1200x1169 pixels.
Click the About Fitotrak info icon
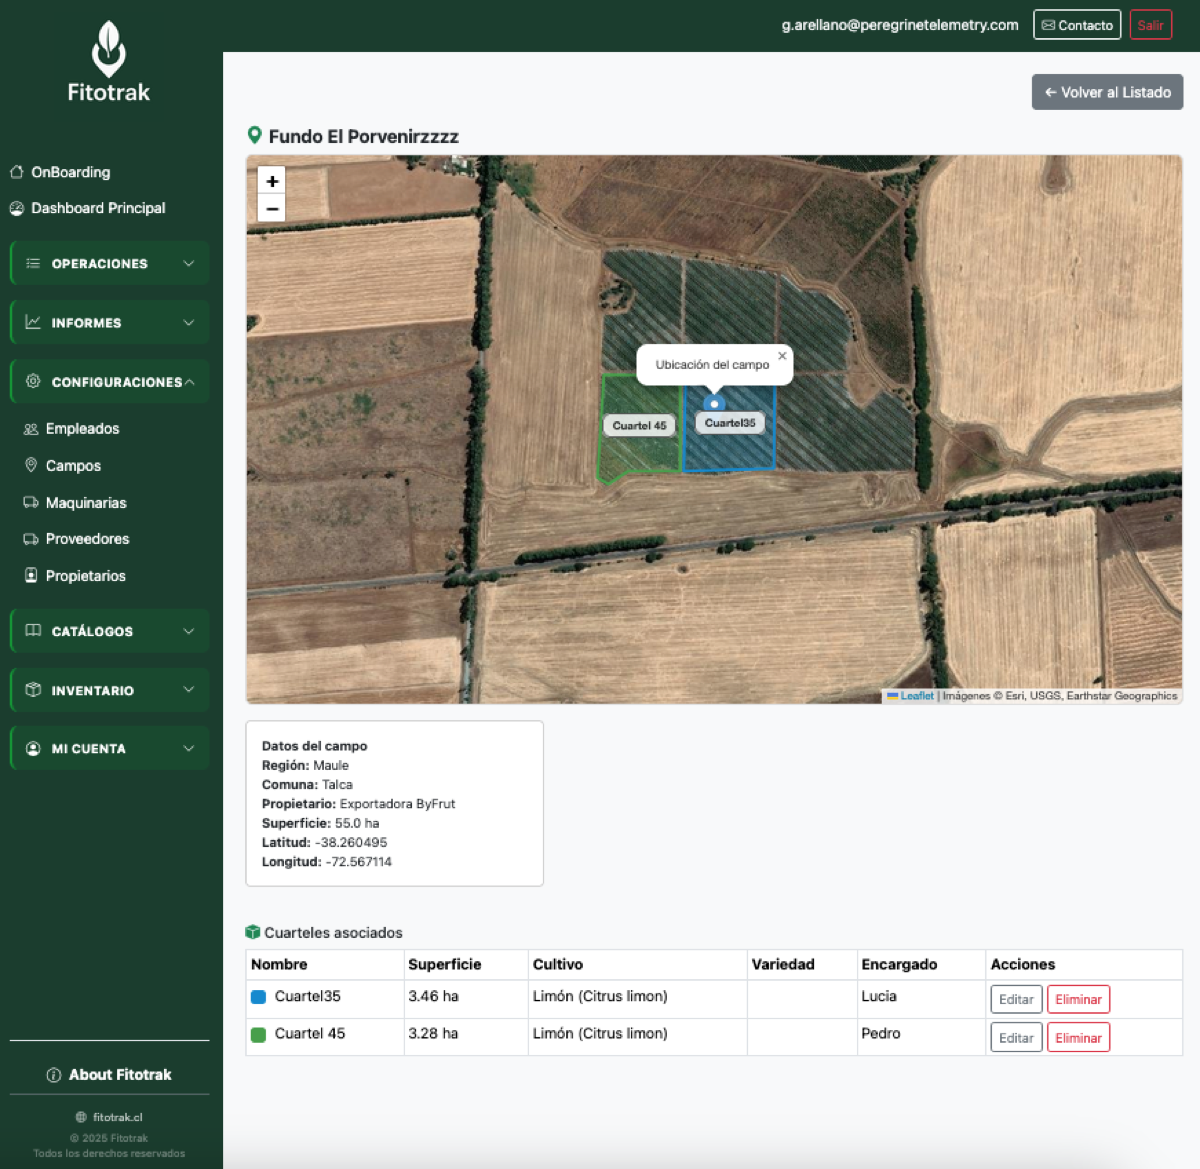click(54, 1075)
